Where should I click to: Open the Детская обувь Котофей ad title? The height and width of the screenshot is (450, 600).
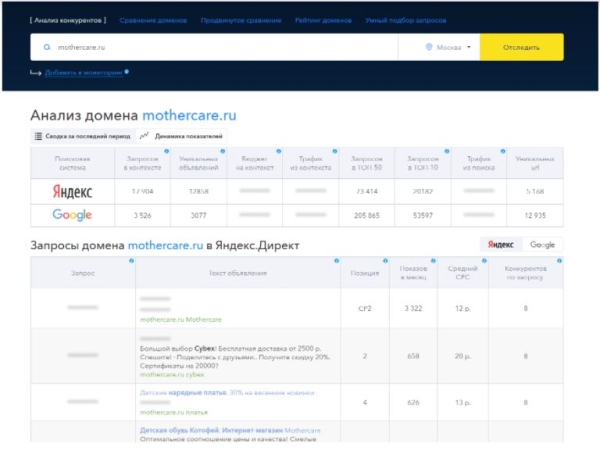[230, 430]
